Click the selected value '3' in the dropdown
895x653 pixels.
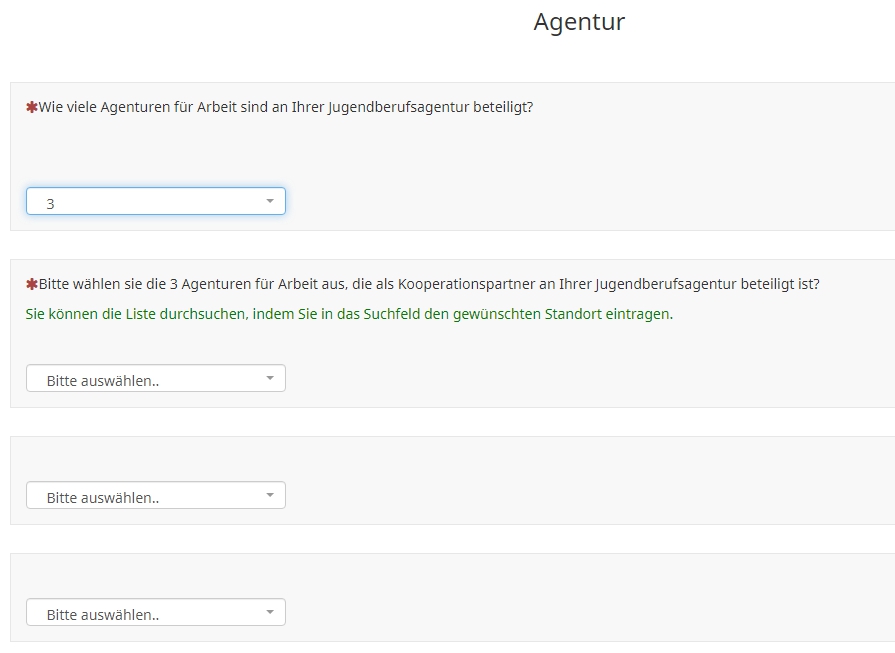coord(50,203)
